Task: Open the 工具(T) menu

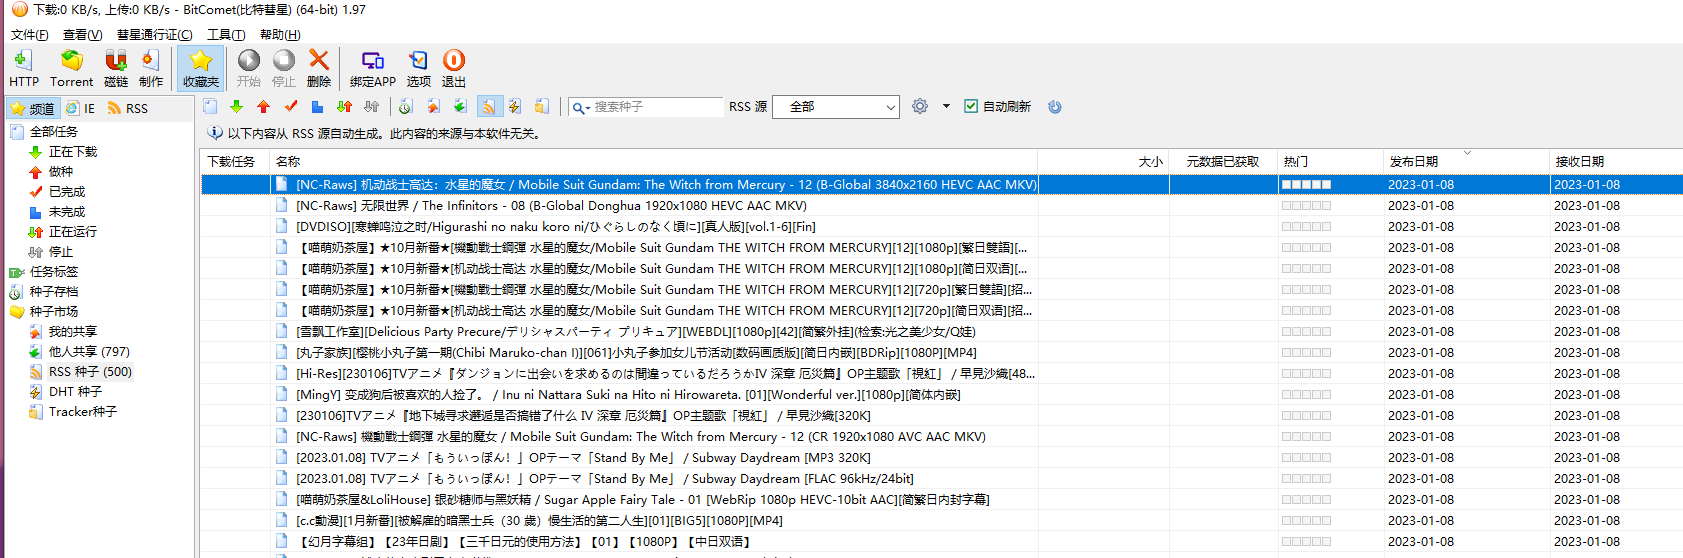Action: coord(226,34)
